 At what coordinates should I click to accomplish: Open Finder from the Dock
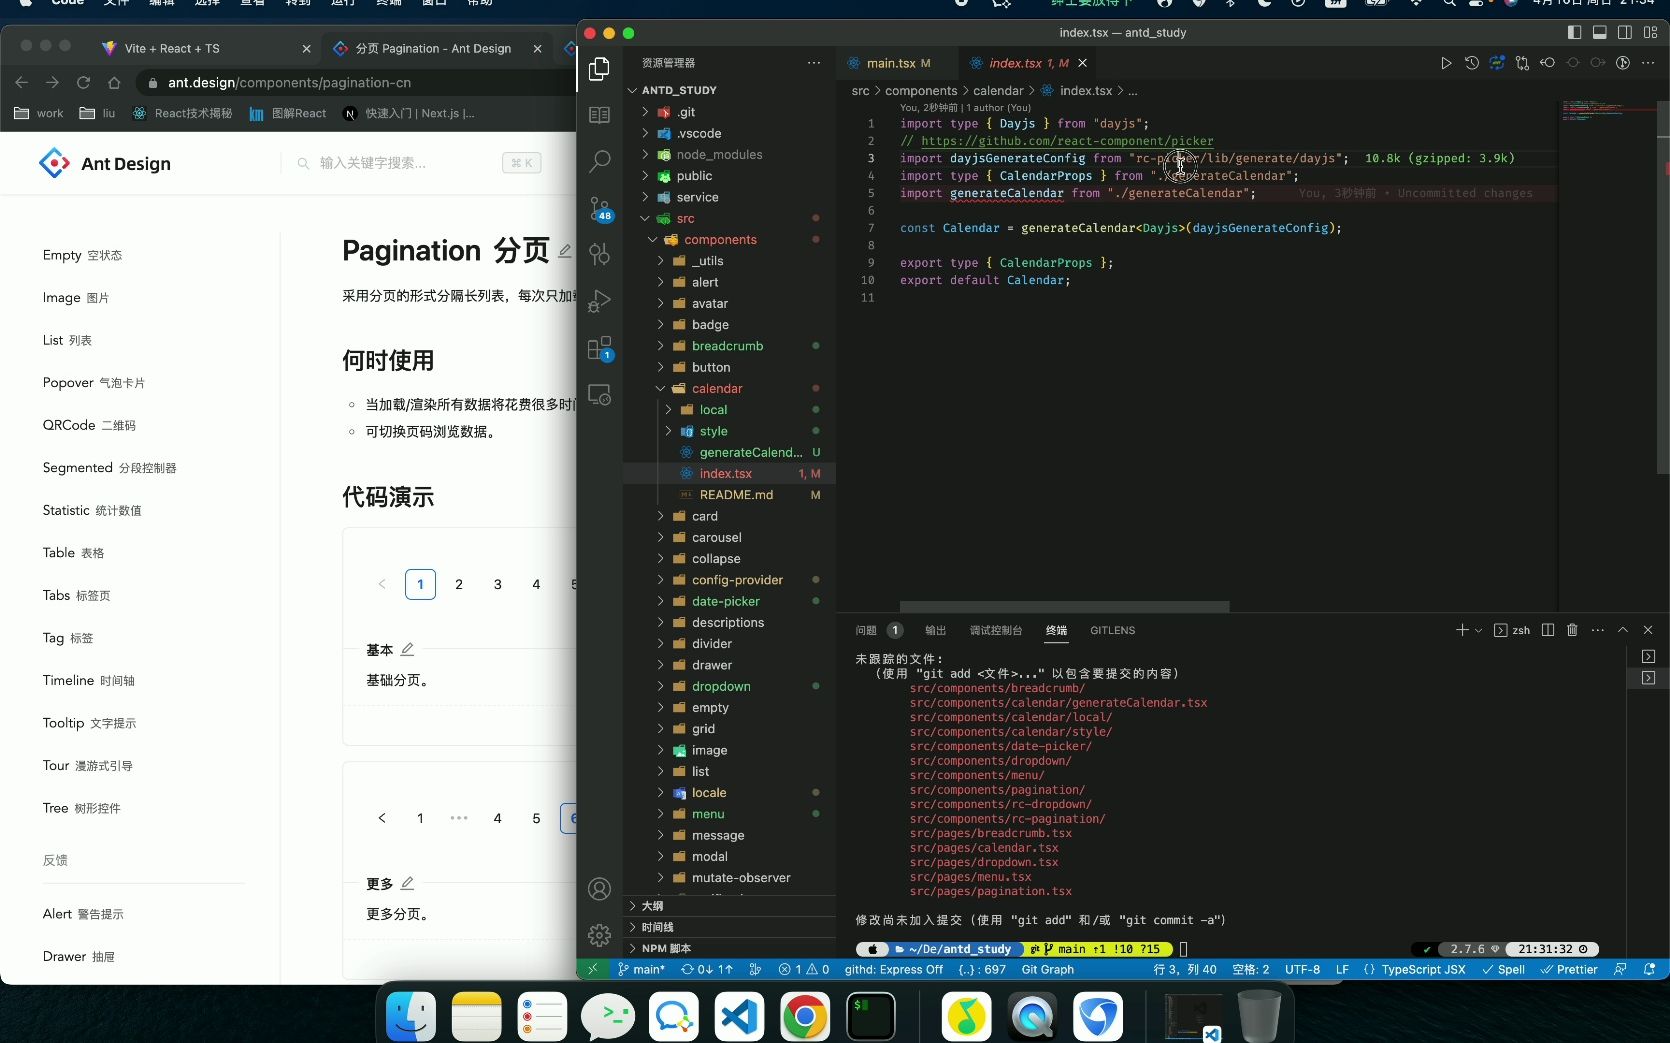(411, 1017)
